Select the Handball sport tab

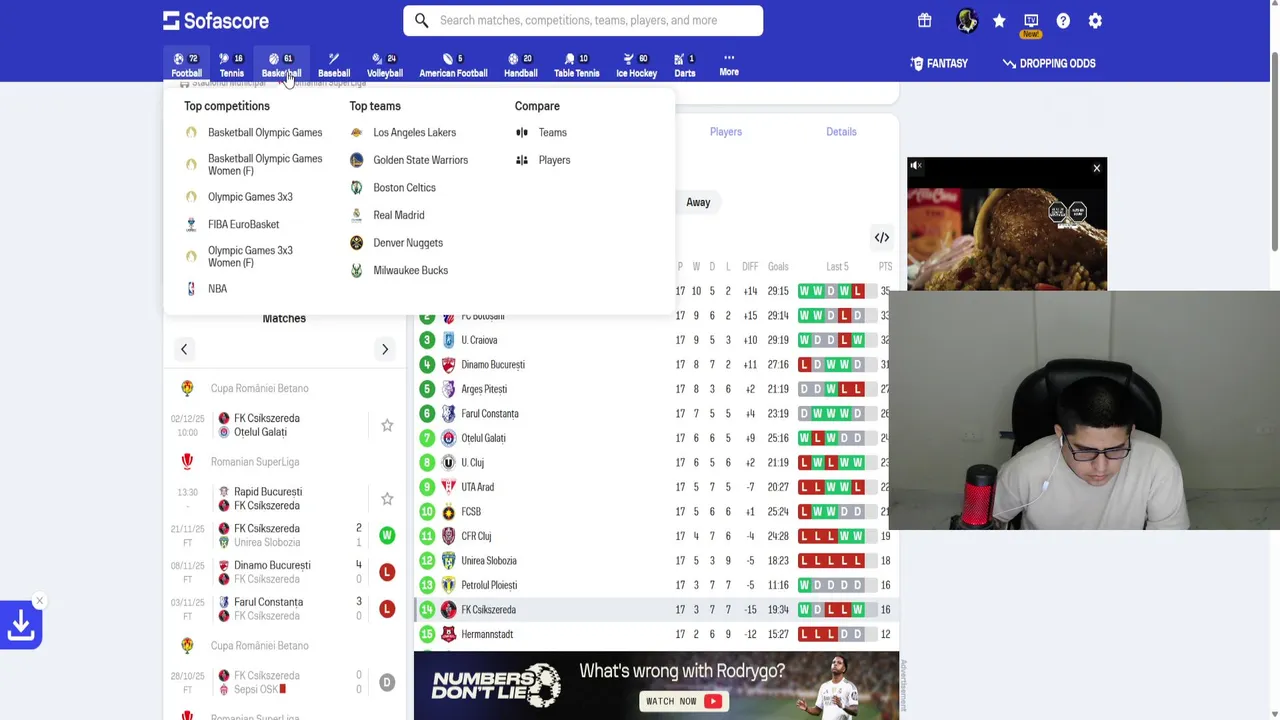click(520, 65)
